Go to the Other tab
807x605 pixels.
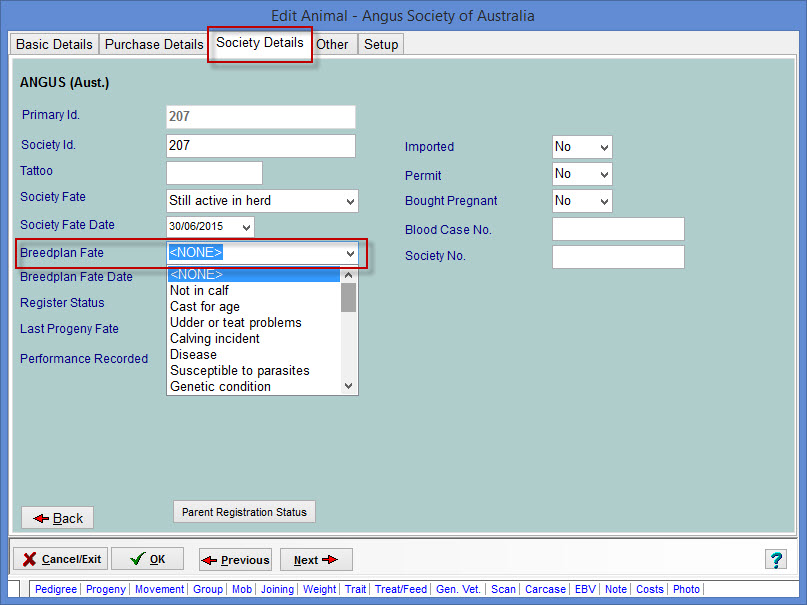[x=332, y=44]
